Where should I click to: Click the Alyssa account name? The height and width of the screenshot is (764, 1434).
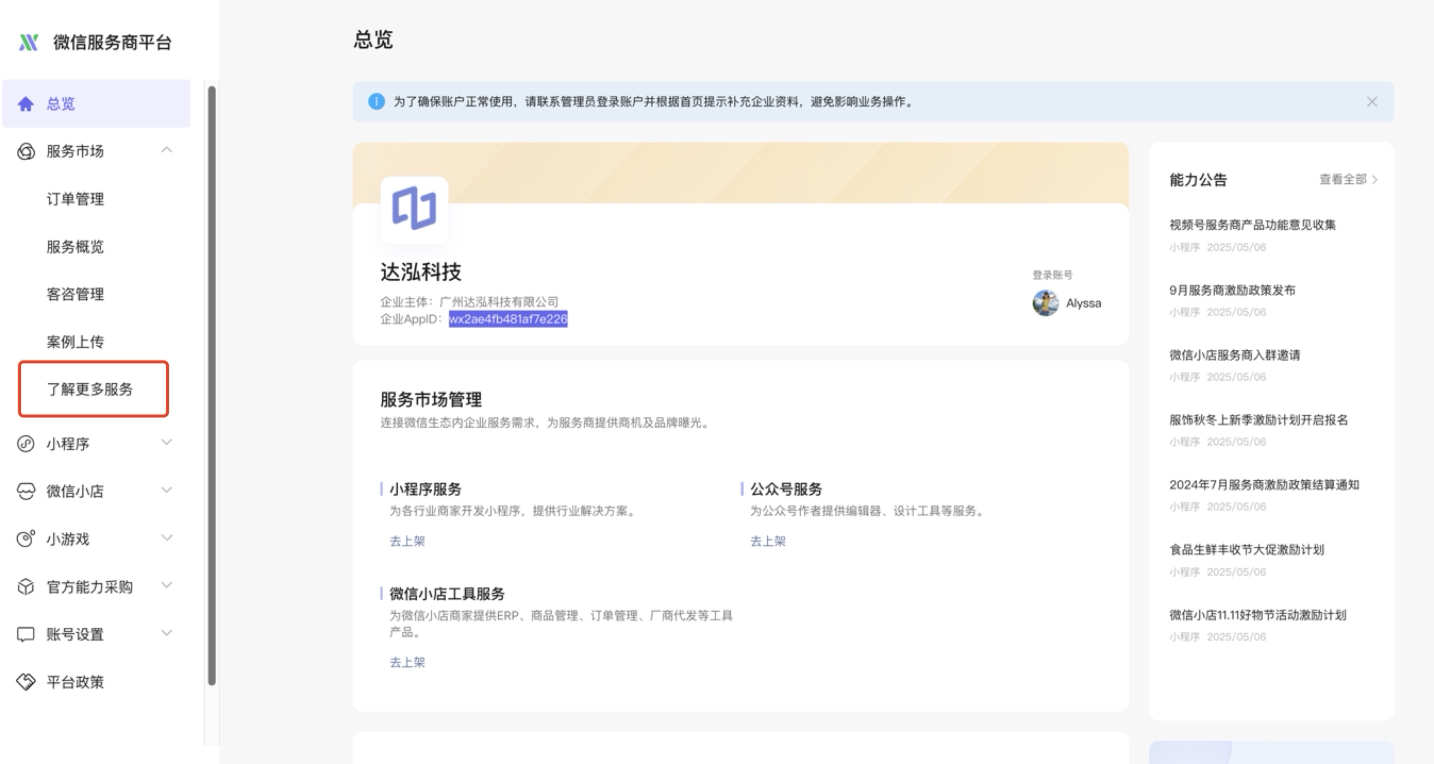click(x=1084, y=304)
